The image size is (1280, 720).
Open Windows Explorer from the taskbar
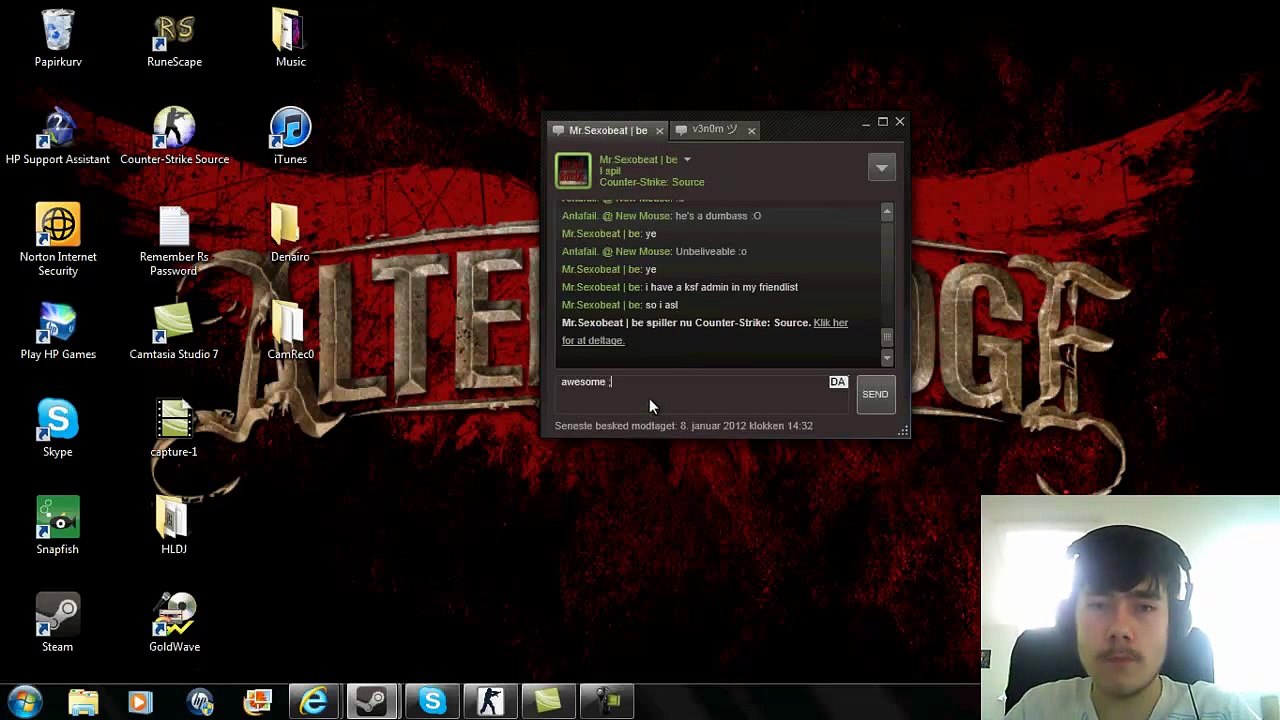pos(83,701)
